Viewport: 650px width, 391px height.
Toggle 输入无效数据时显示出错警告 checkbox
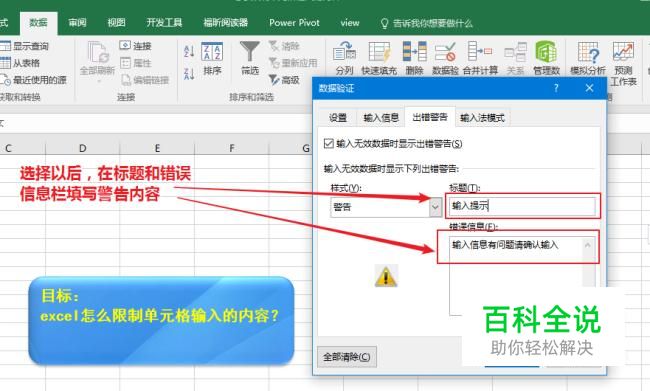pos(329,143)
